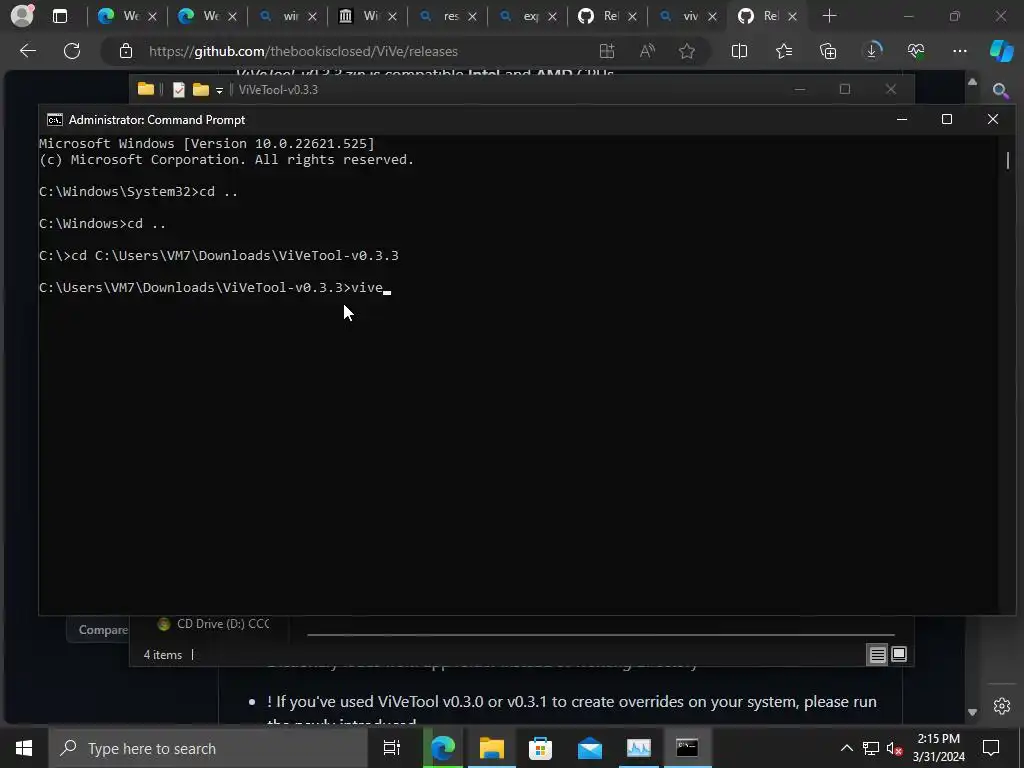This screenshot has height=768, width=1024.
Task: Open the Copilot sidebar icon
Action: pos(1001,51)
